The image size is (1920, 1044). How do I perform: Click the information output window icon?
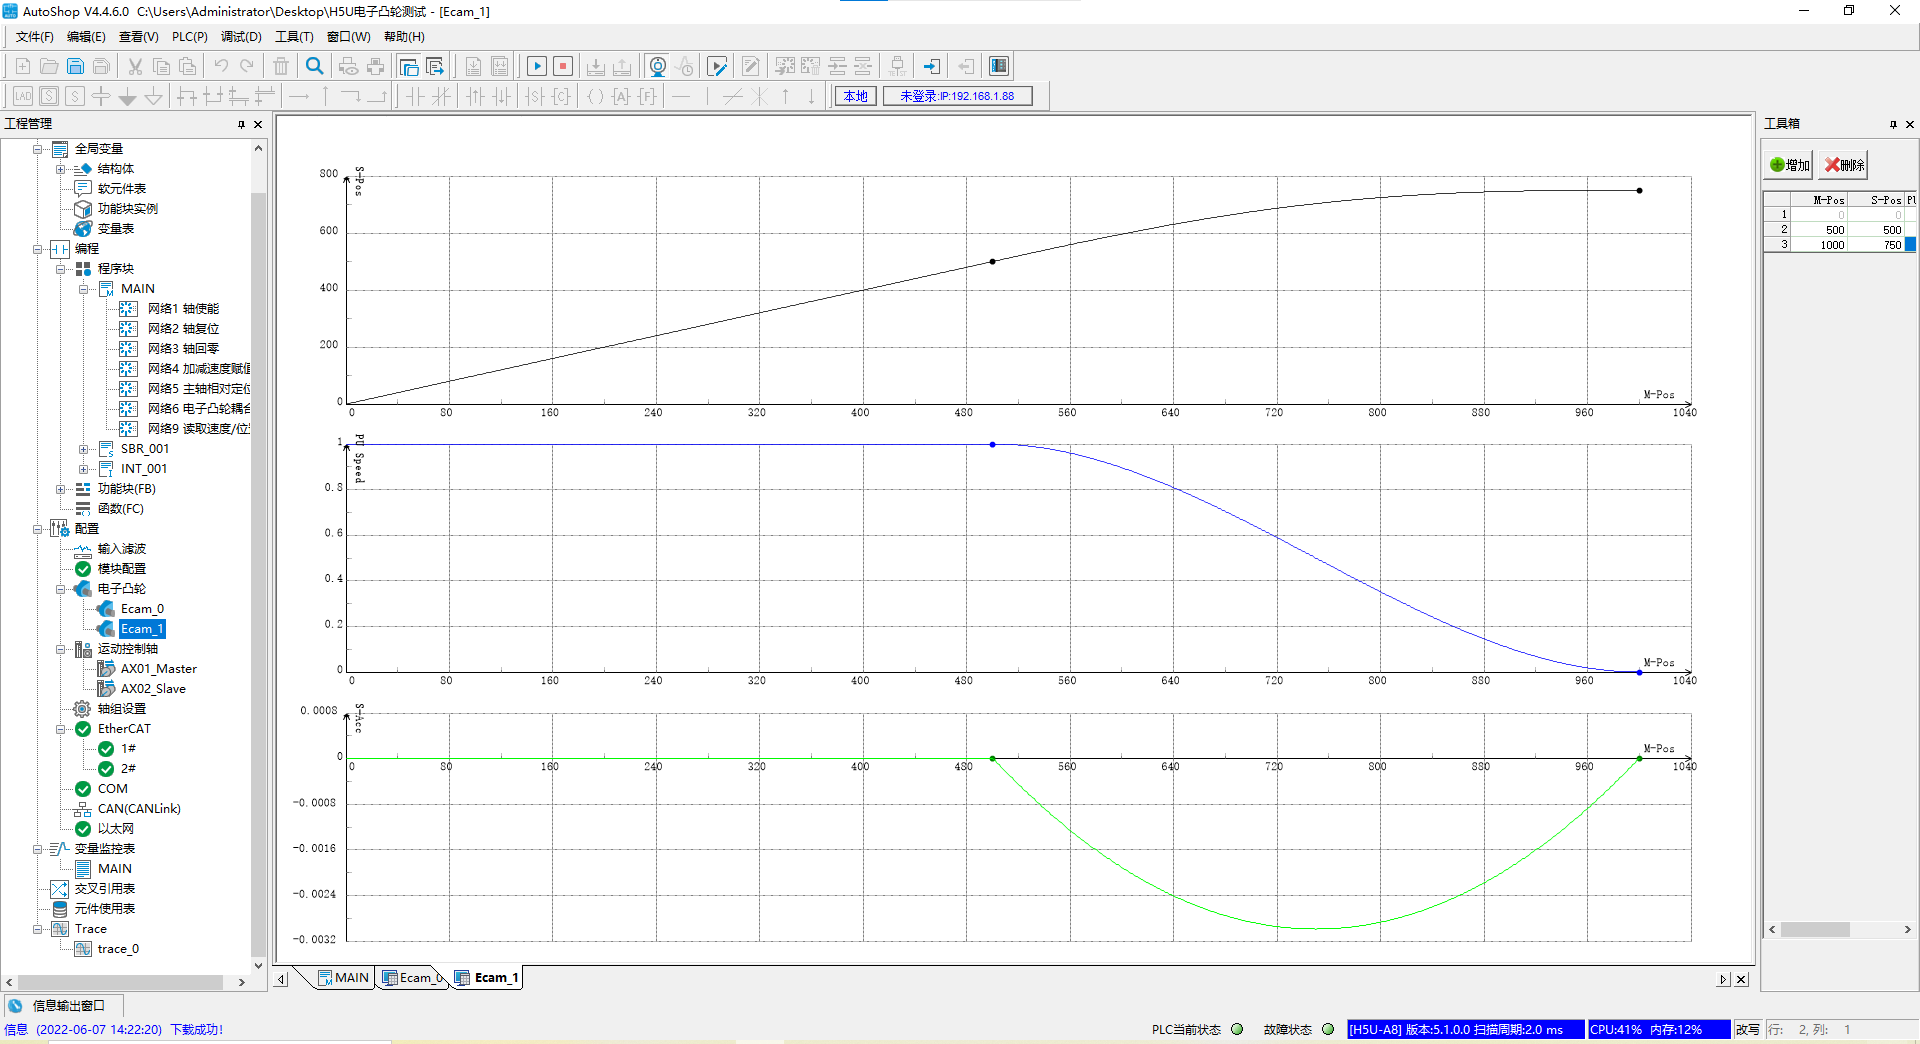[x=15, y=1006]
